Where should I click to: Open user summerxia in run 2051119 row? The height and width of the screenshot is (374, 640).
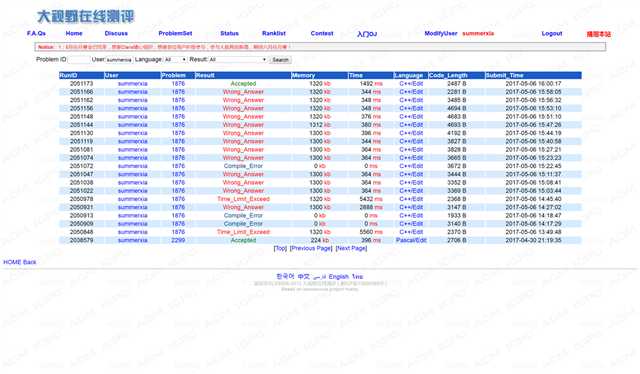(x=133, y=141)
